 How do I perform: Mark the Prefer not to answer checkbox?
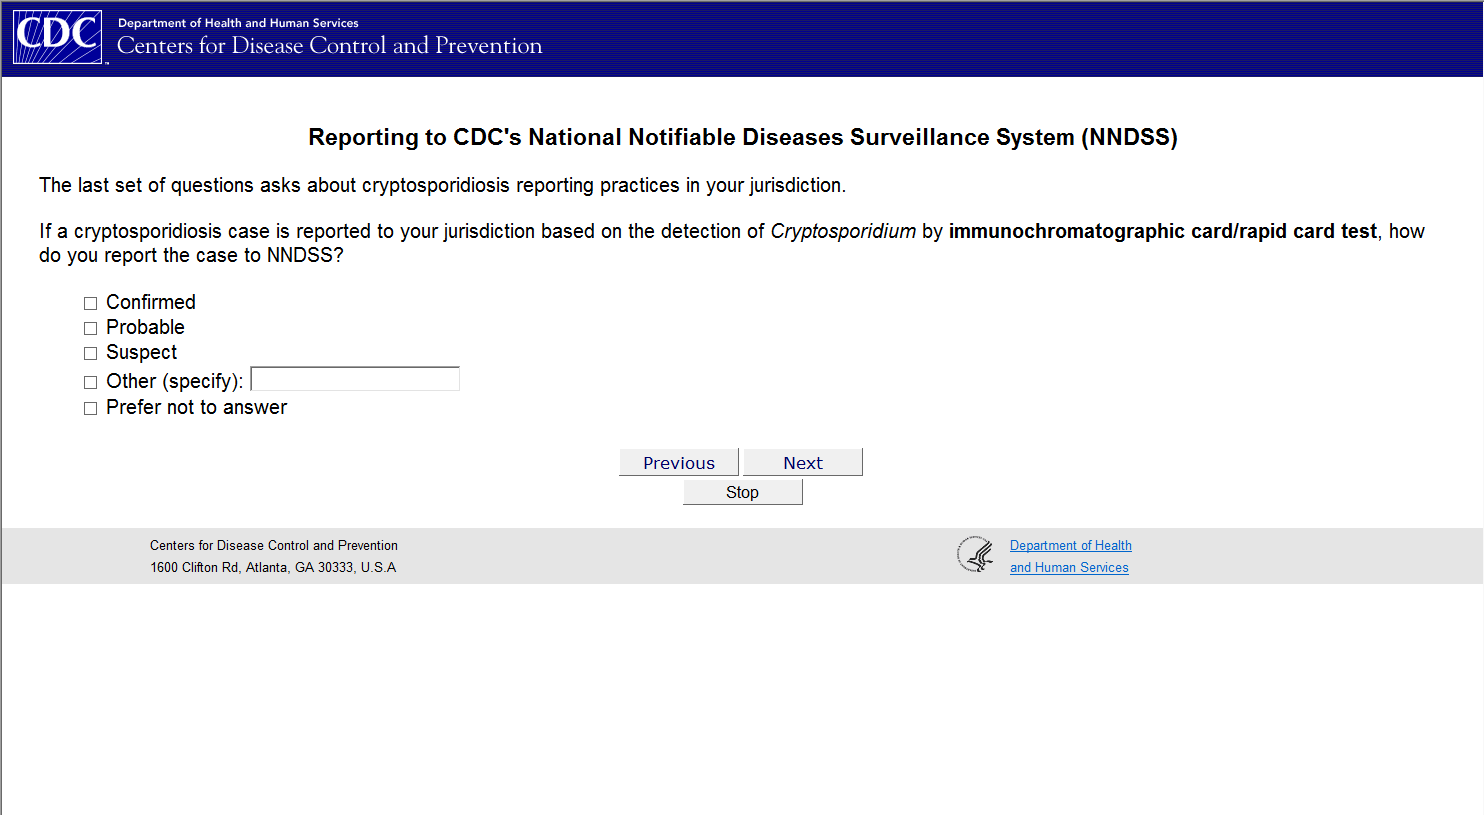point(90,408)
